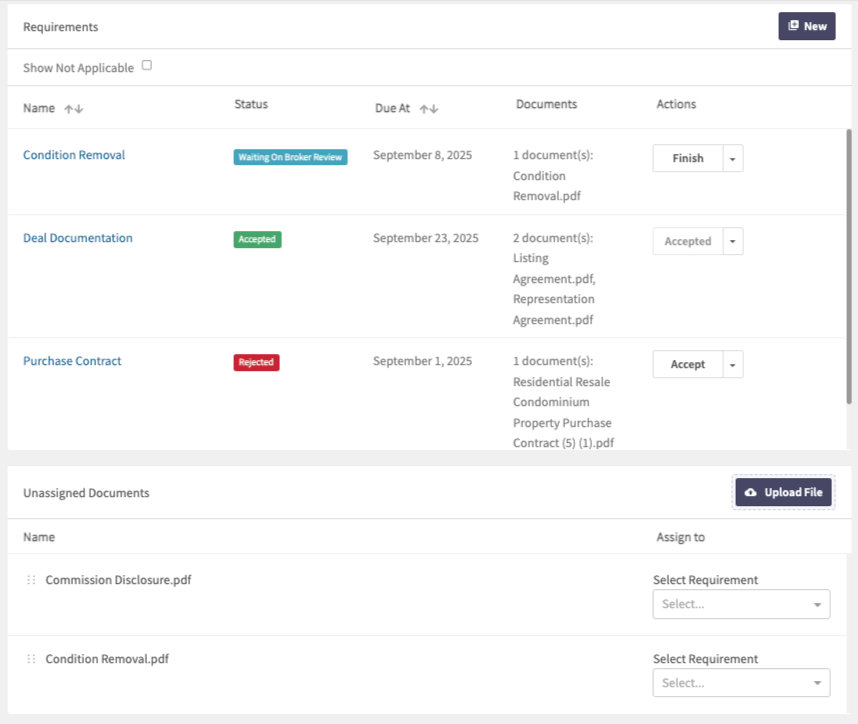Grab drag handle for Commission Disclosure.pdf
Image resolution: width=858 pixels, height=724 pixels.
31,580
